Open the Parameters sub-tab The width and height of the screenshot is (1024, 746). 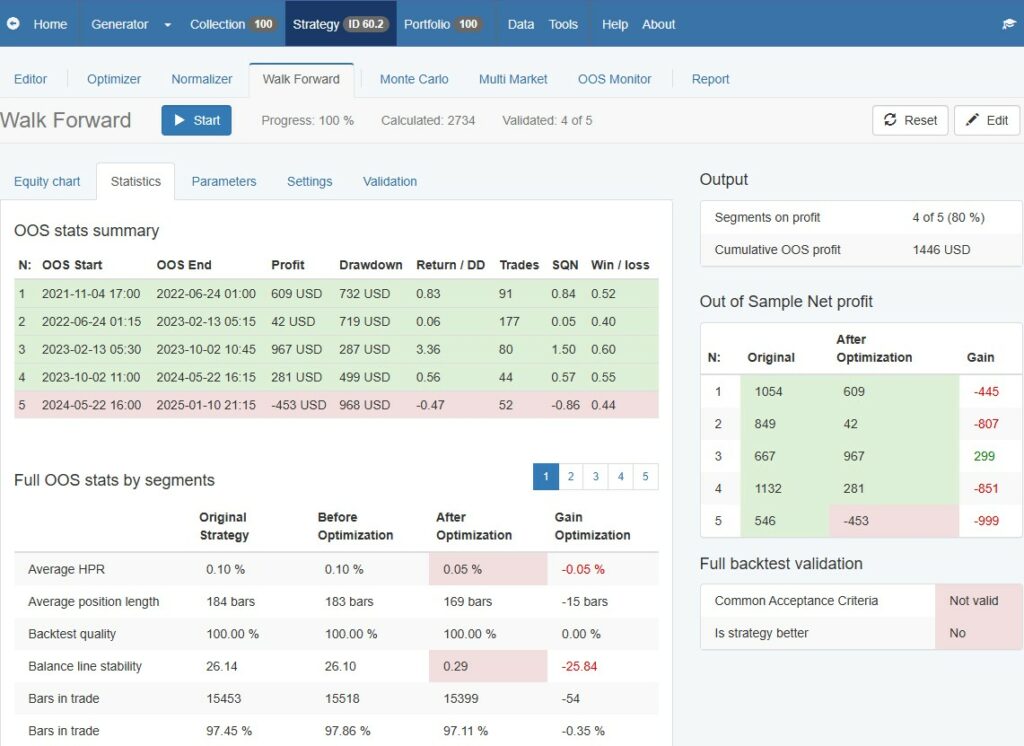[x=224, y=181]
